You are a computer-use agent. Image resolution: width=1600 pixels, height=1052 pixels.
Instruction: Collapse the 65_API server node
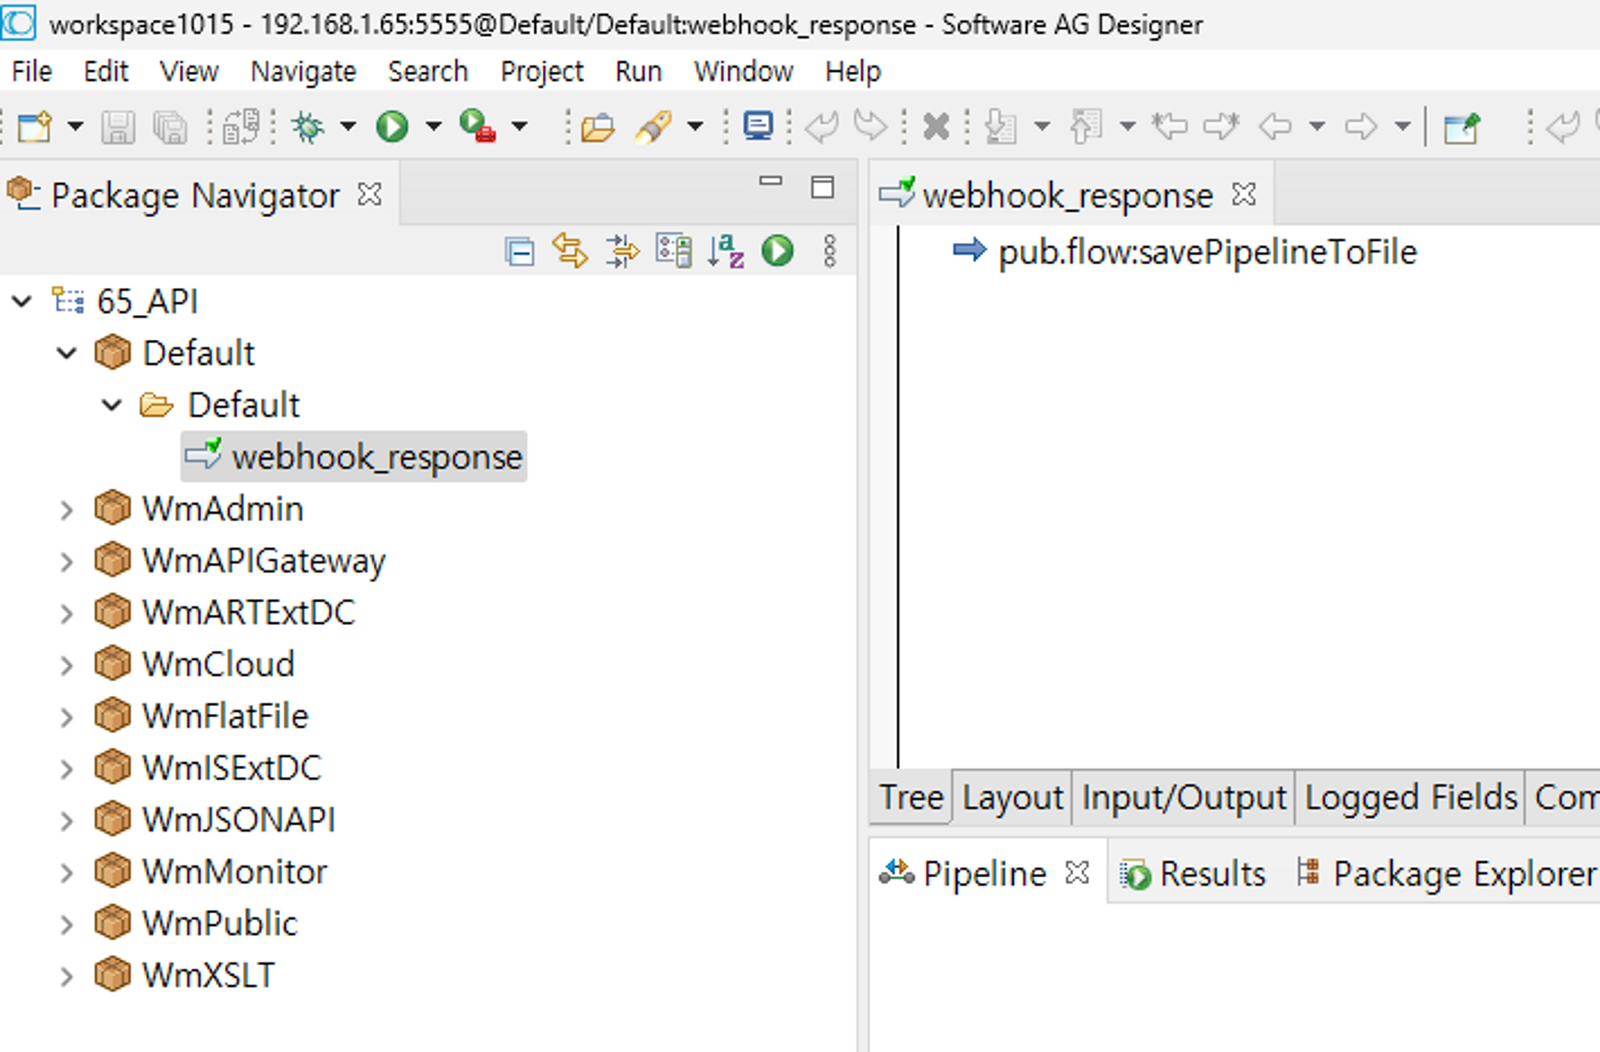[x=21, y=301]
